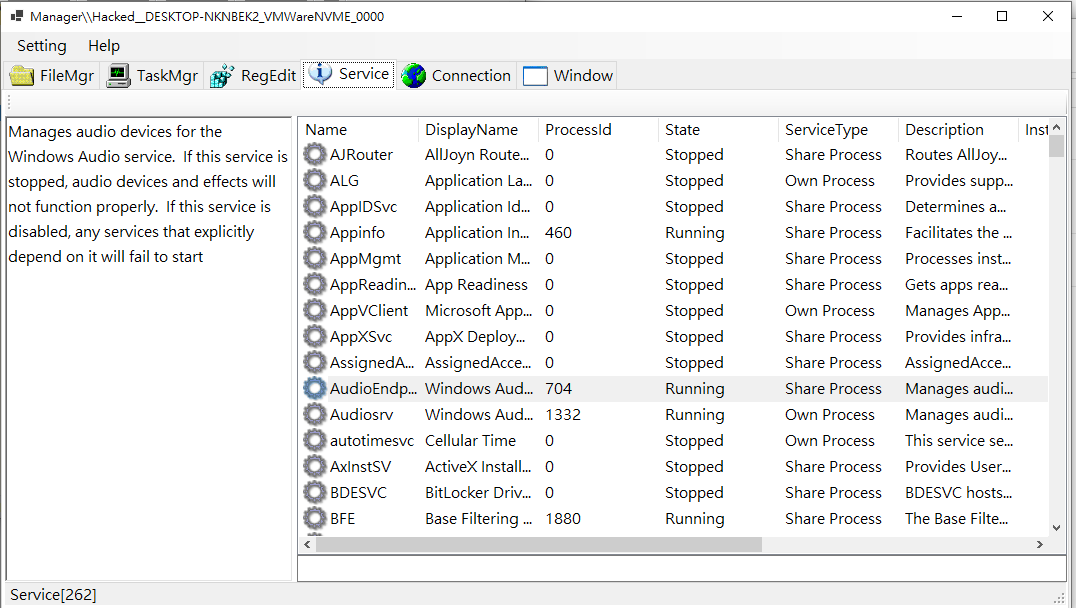
Task: Click the horizontal scroll left arrow
Action: 307,544
